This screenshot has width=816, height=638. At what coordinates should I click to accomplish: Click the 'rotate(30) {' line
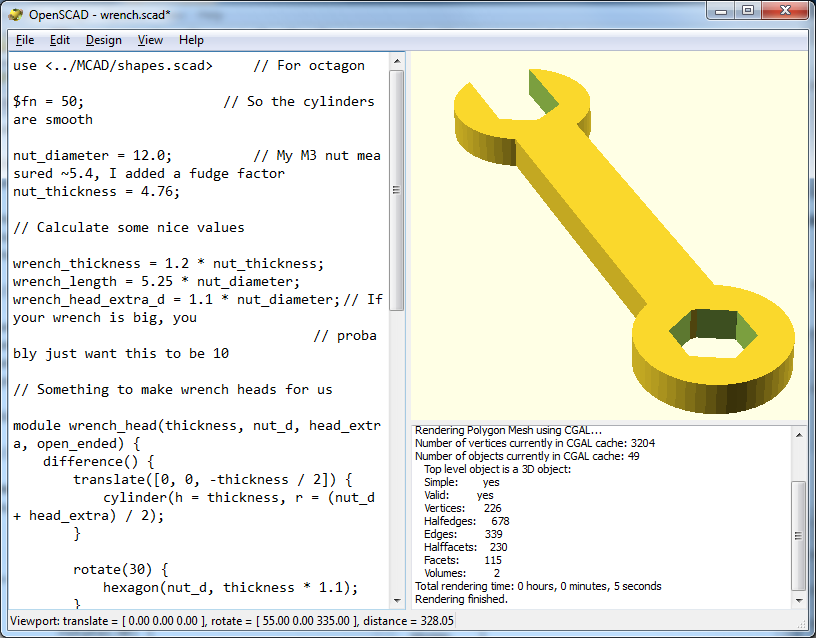[121, 569]
